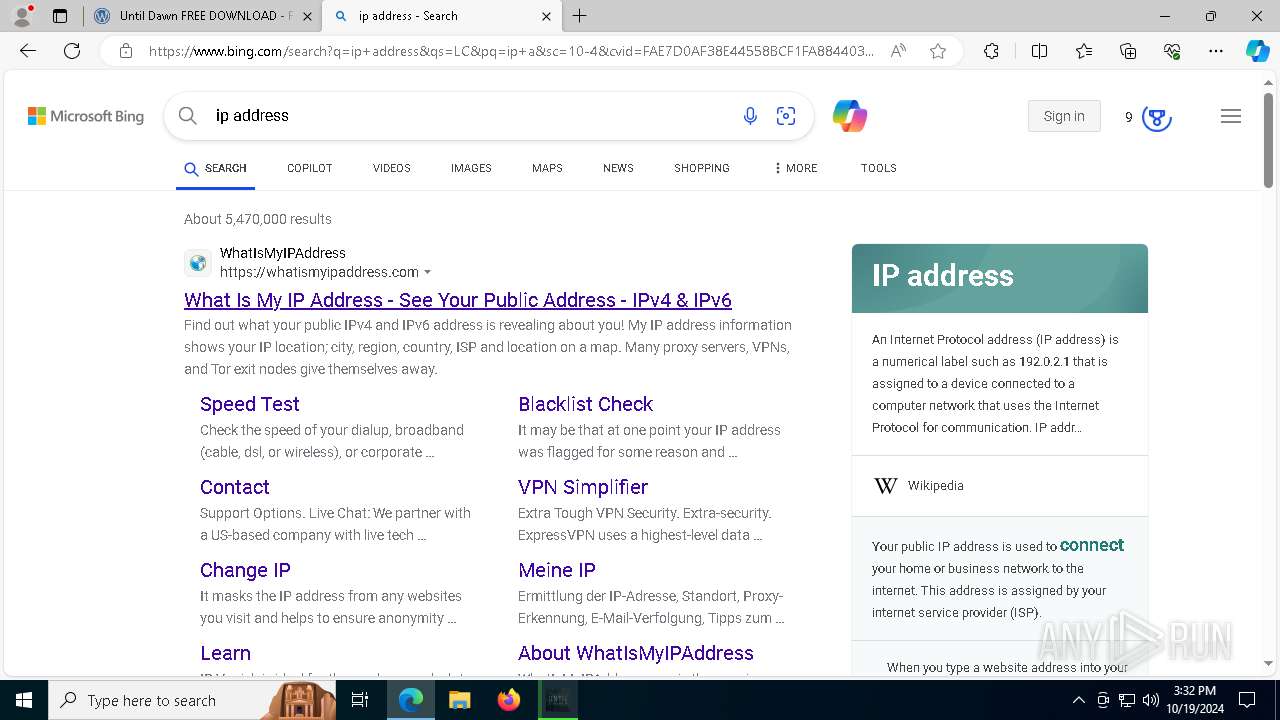Show hidden system tray icons

coord(1079,700)
